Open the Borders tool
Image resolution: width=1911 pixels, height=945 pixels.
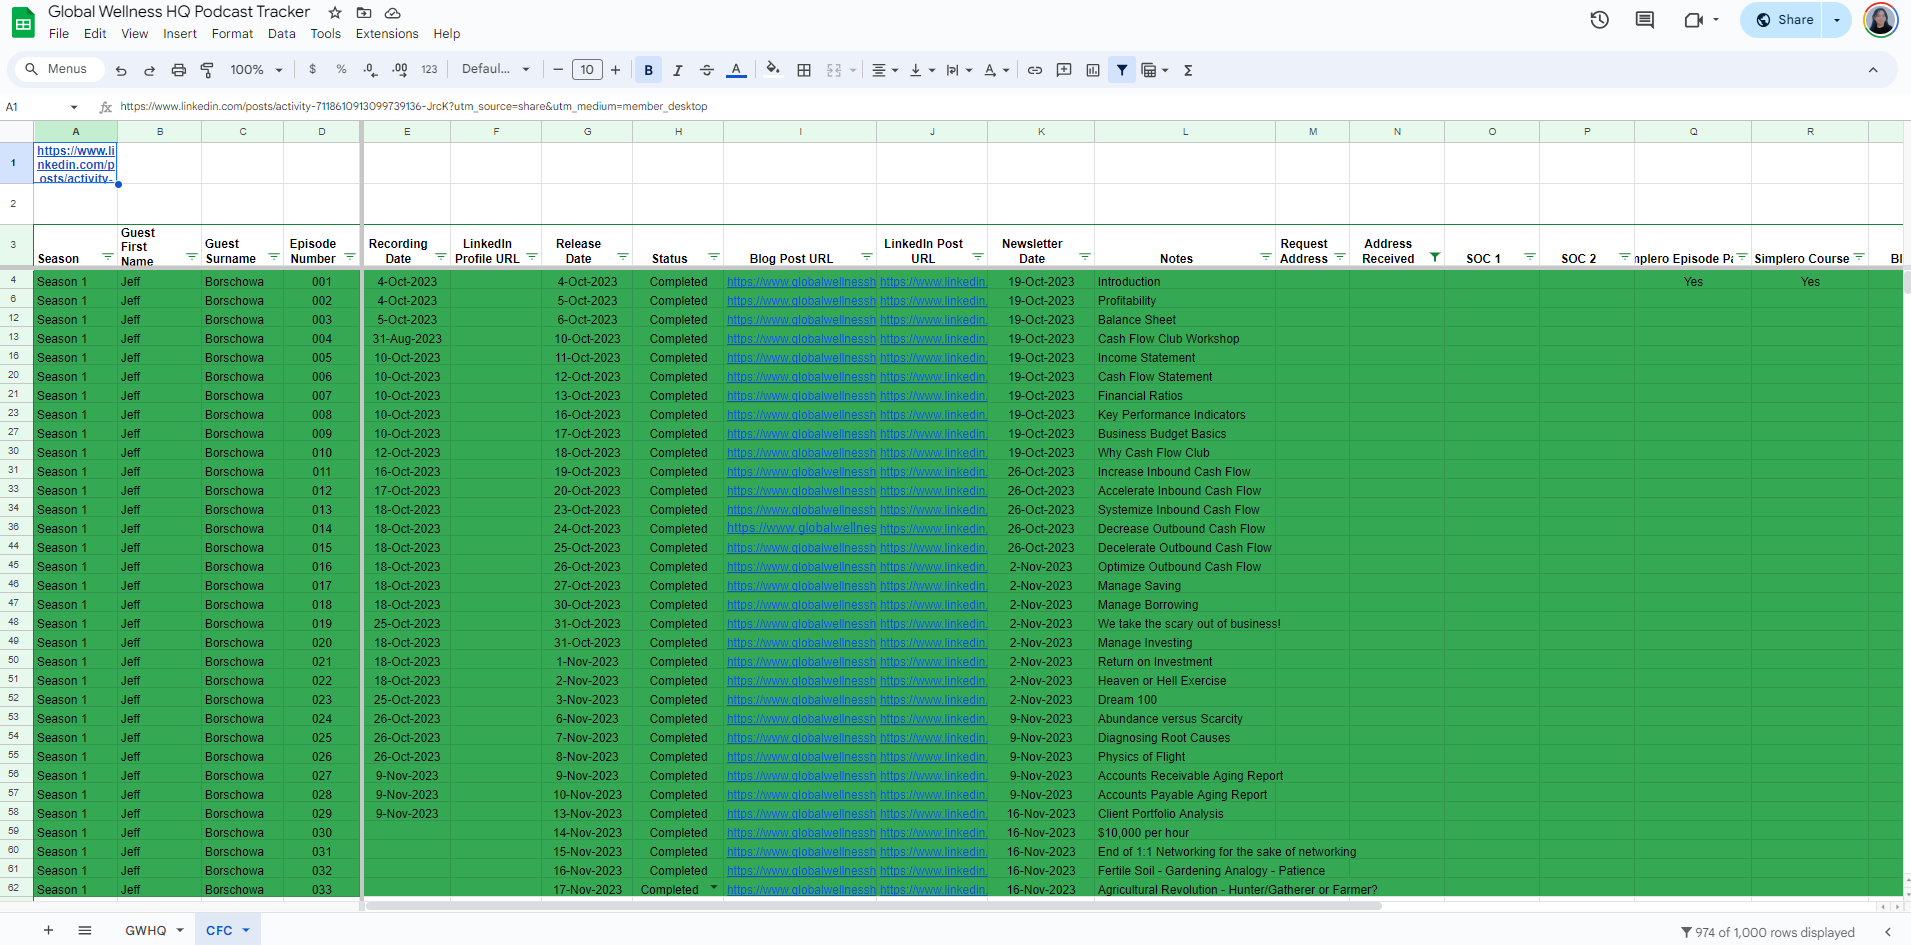[804, 70]
